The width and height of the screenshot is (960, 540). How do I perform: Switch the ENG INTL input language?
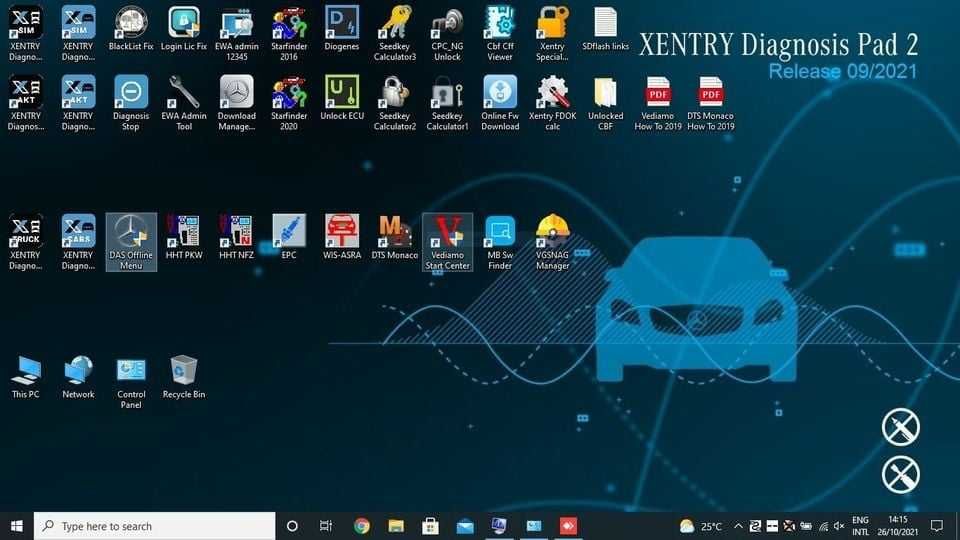pyautogui.click(x=860, y=526)
